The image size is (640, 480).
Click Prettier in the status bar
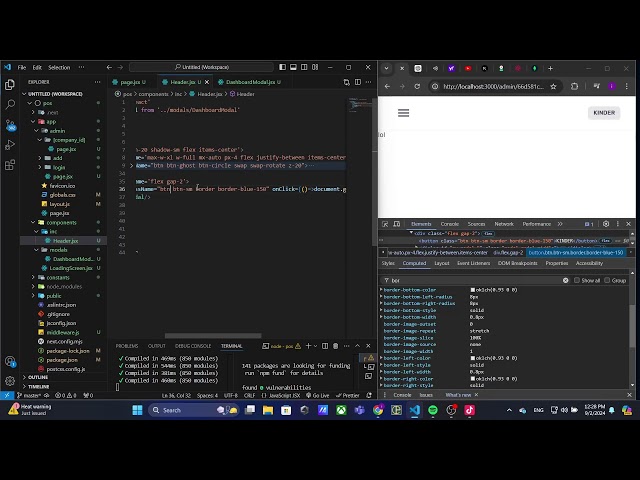[348, 395]
